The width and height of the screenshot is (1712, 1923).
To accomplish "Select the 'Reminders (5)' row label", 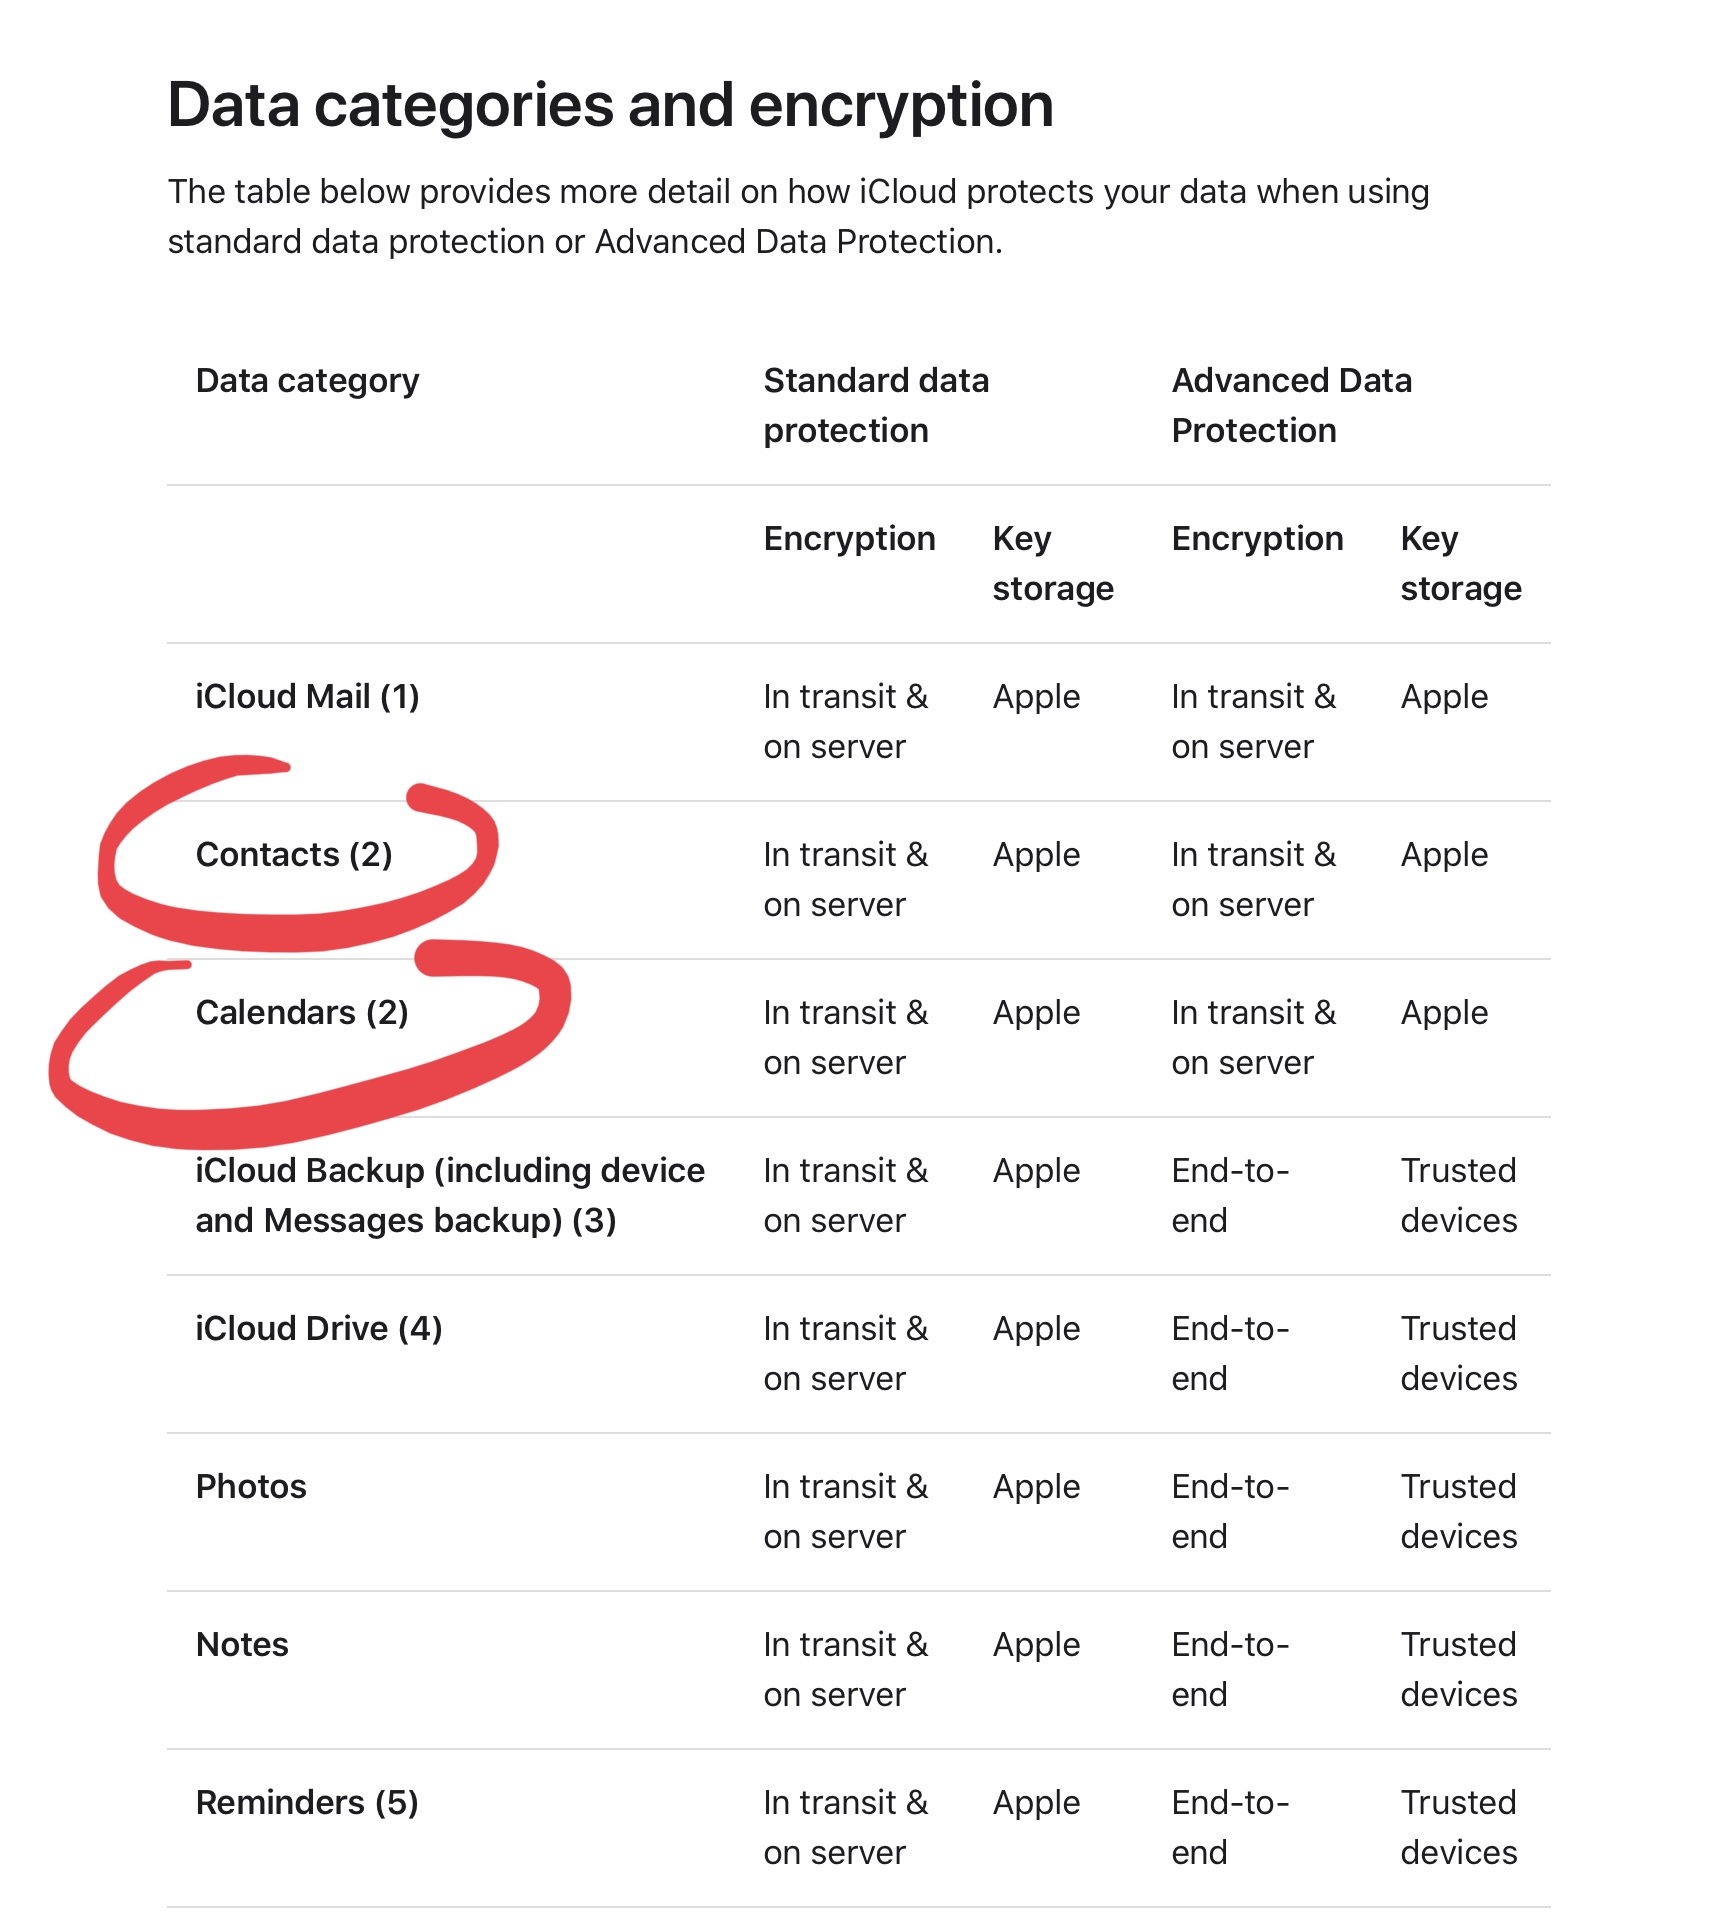I will (x=307, y=1802).
